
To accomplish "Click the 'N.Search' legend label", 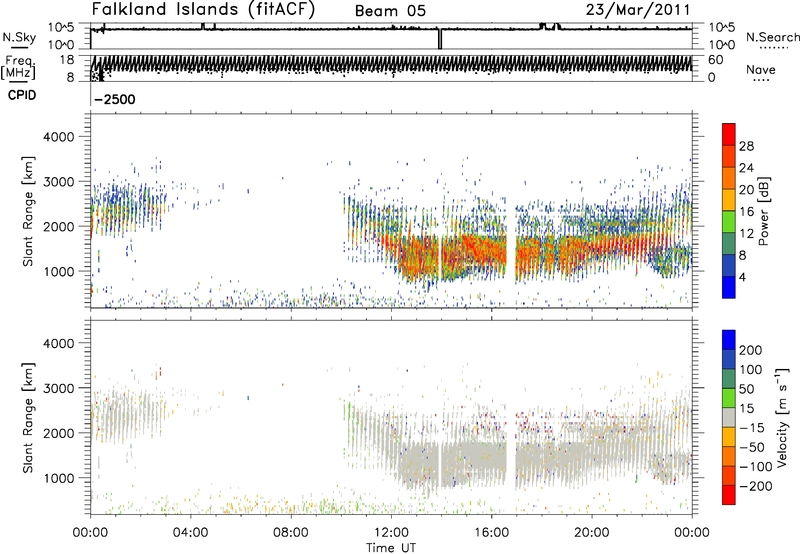I will [x=772, y=37].
